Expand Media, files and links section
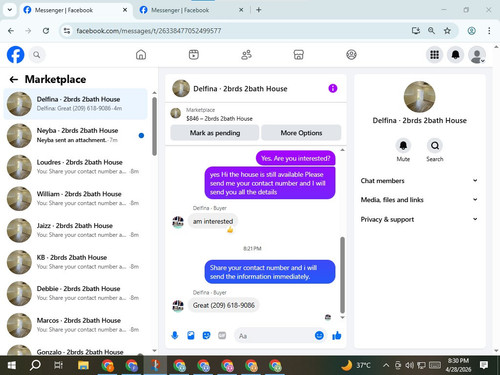The image size is (500, 375). [419, 200]
